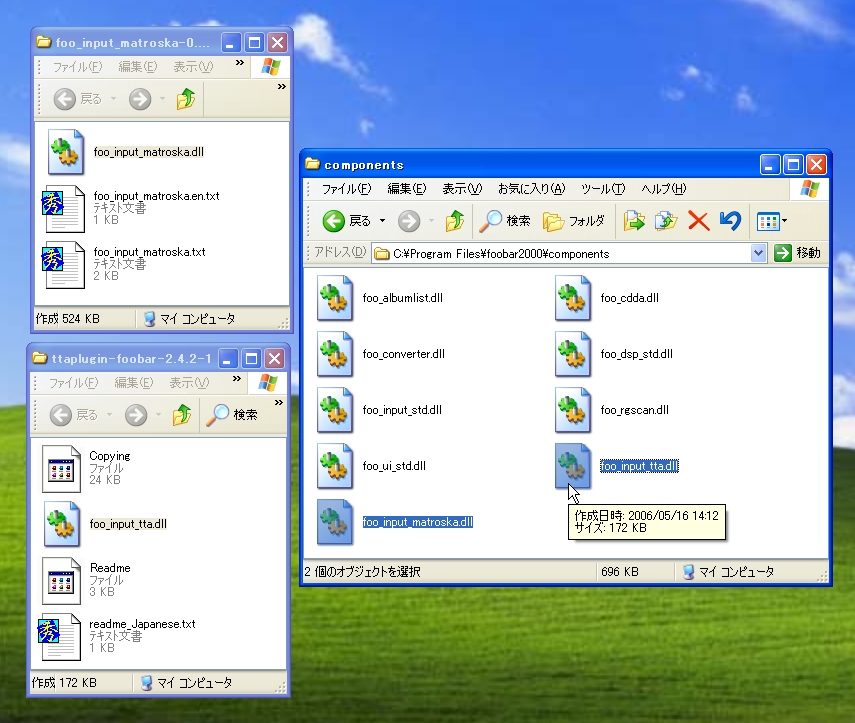Open 表示(V) menu in components window
This screenshot has height=723, width=855.
462,189
